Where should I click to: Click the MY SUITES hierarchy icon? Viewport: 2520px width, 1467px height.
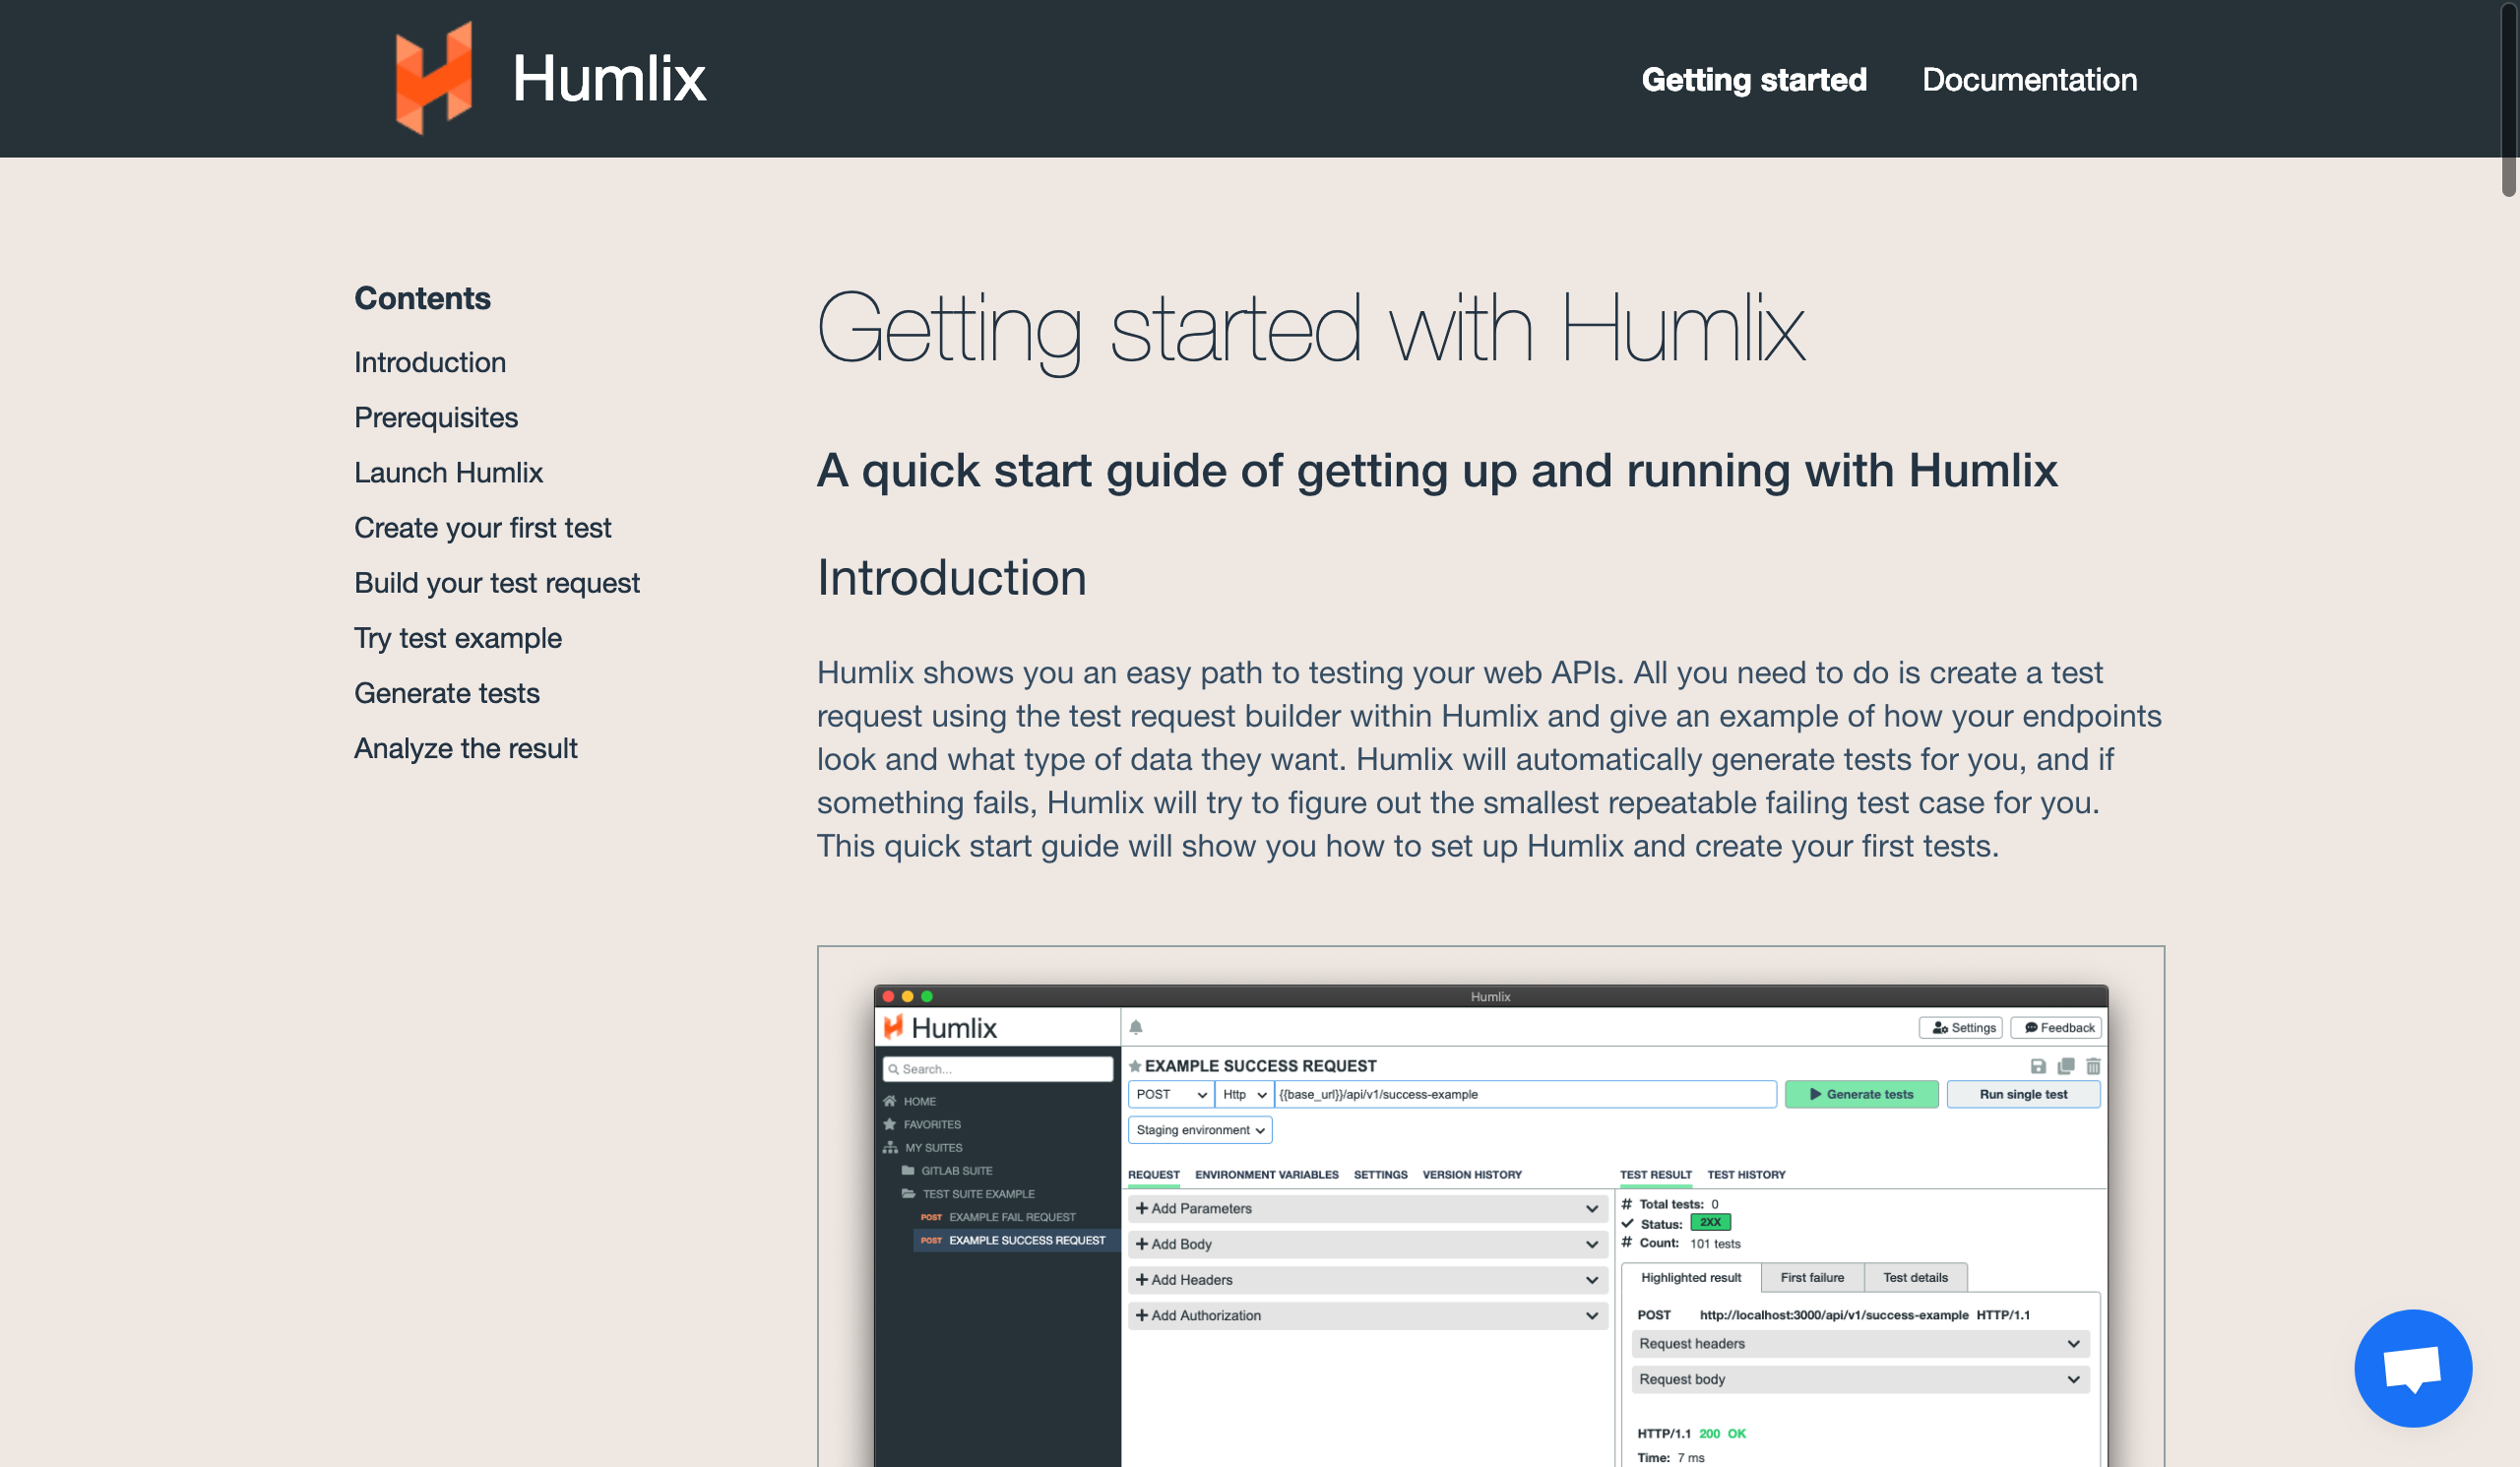[890, 1148]
